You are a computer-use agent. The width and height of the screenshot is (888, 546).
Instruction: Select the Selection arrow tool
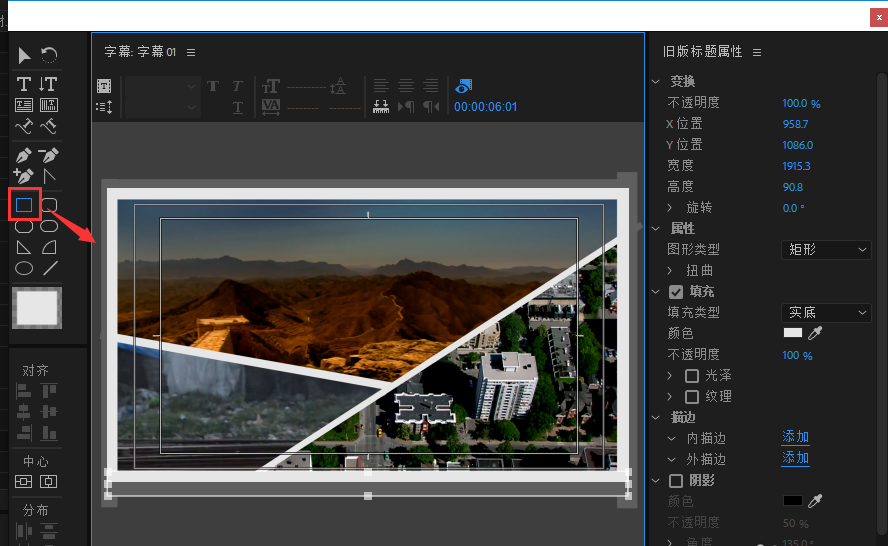pyautogui.click(x=24, y=55)
